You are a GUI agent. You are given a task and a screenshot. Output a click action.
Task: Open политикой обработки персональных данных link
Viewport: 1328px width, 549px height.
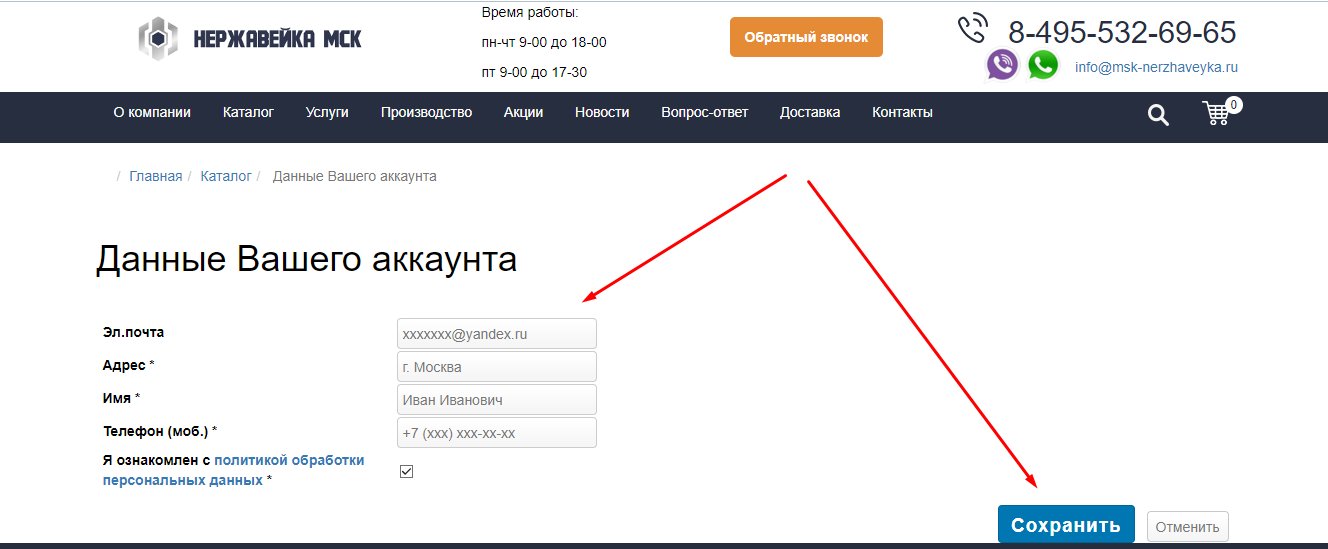point(234,470)
